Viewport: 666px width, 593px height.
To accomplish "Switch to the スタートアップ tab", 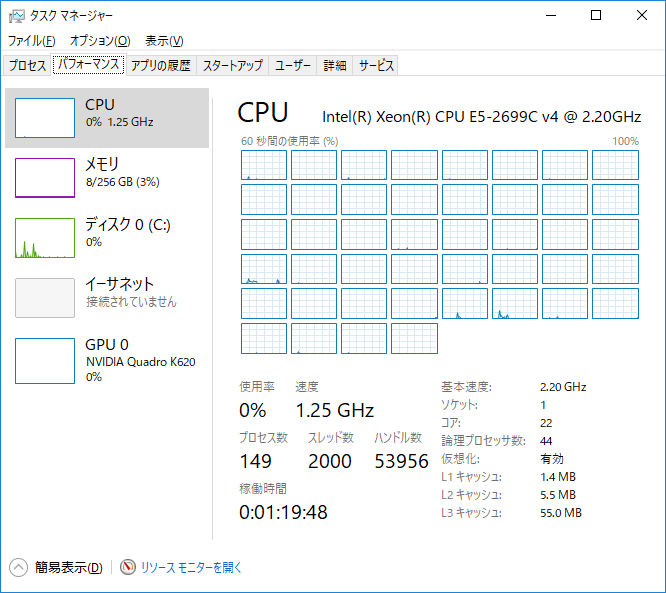I will point(233,66).
